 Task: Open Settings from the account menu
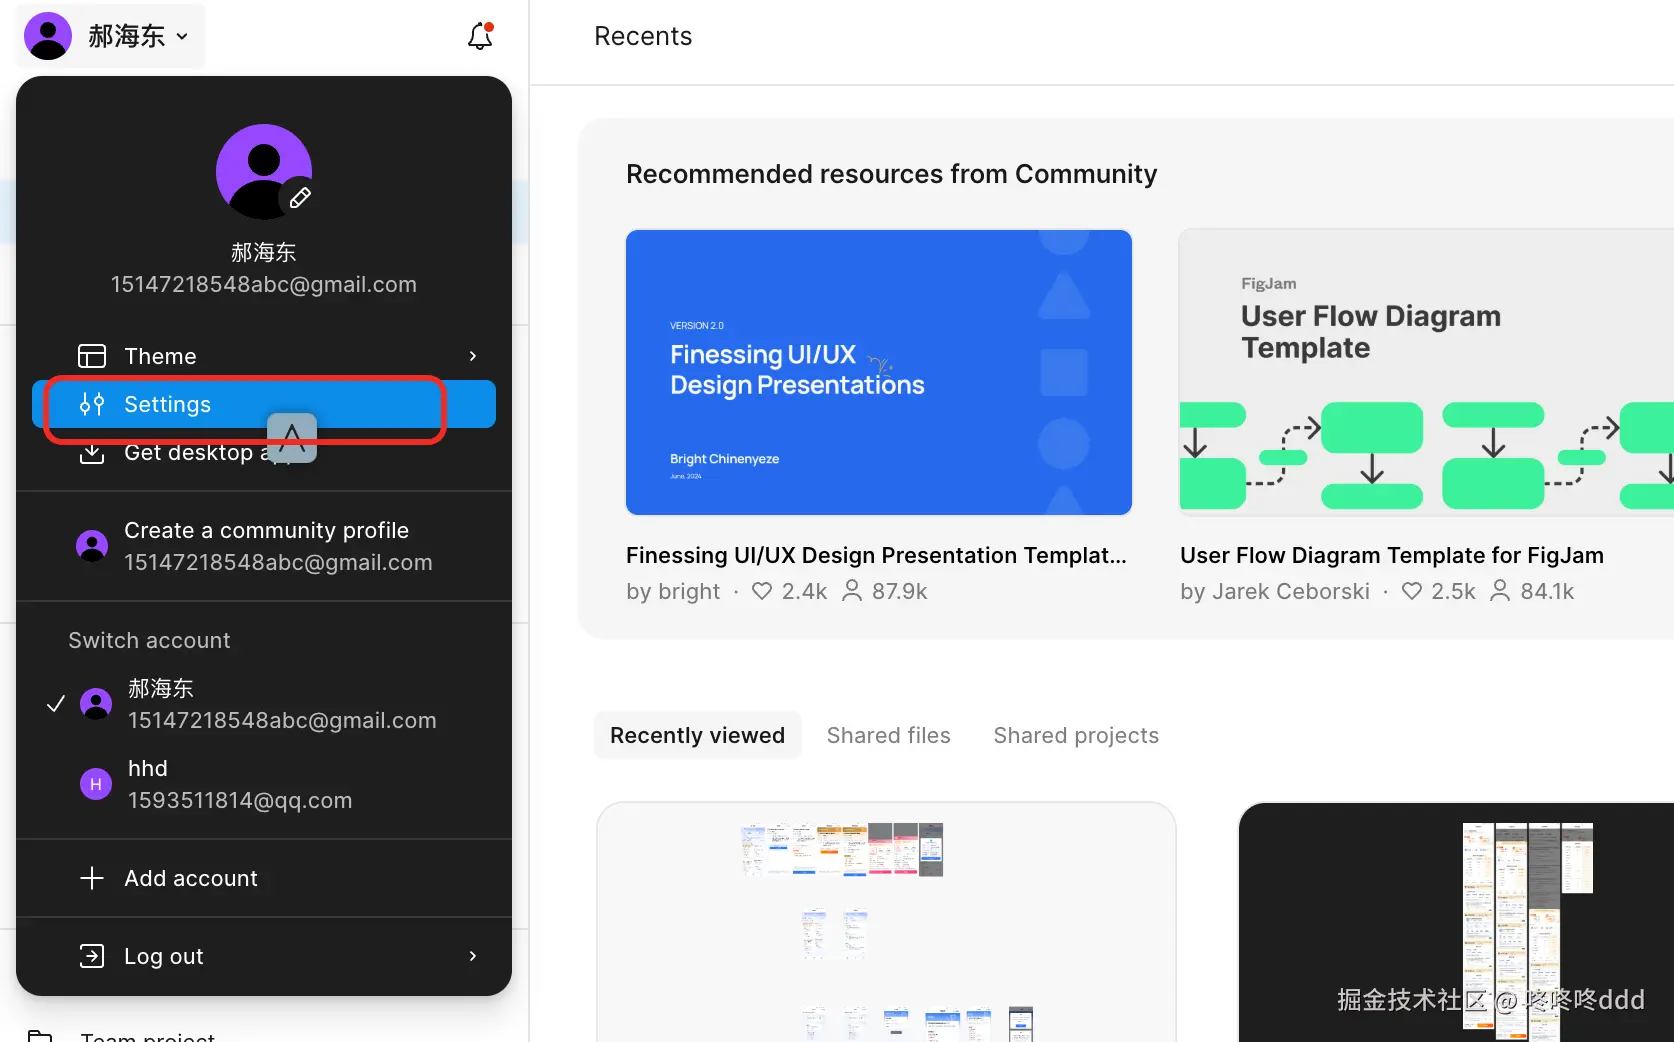(x=264, y=404)
